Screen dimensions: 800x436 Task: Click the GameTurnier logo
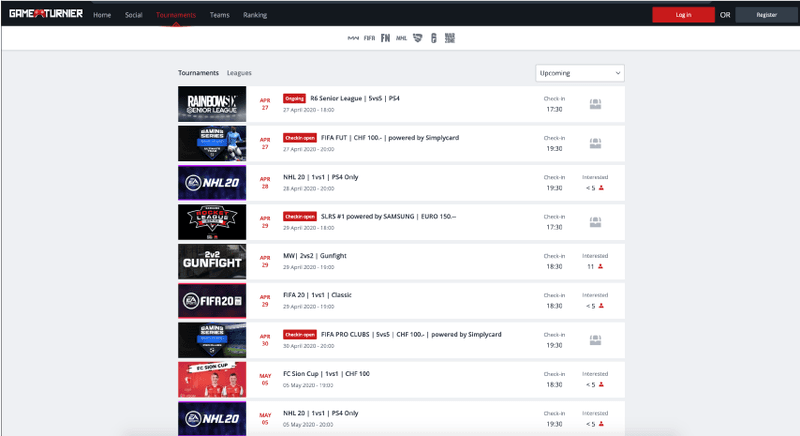tap(45, 14)
